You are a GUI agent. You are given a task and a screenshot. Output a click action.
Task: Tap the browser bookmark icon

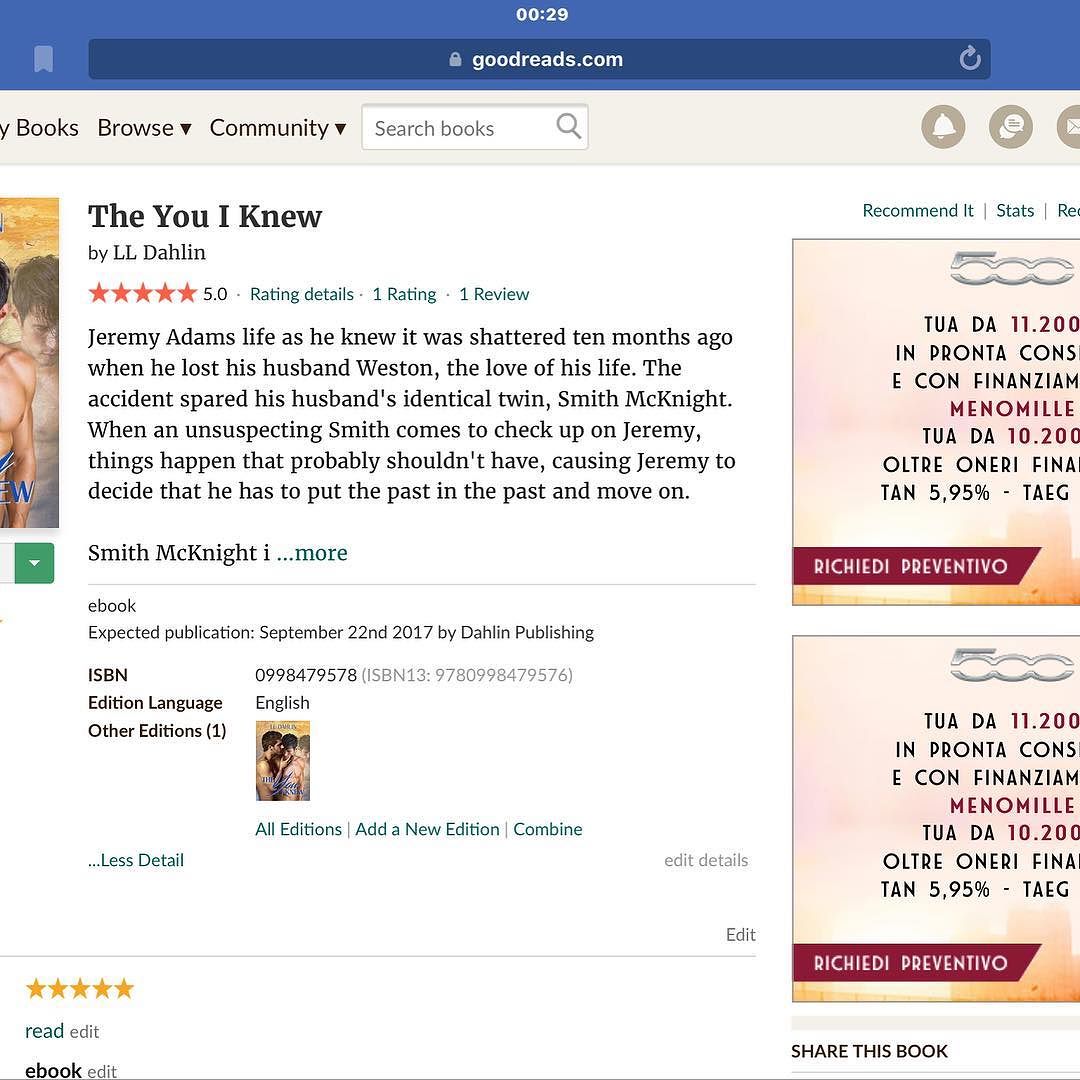coord(43,59)
